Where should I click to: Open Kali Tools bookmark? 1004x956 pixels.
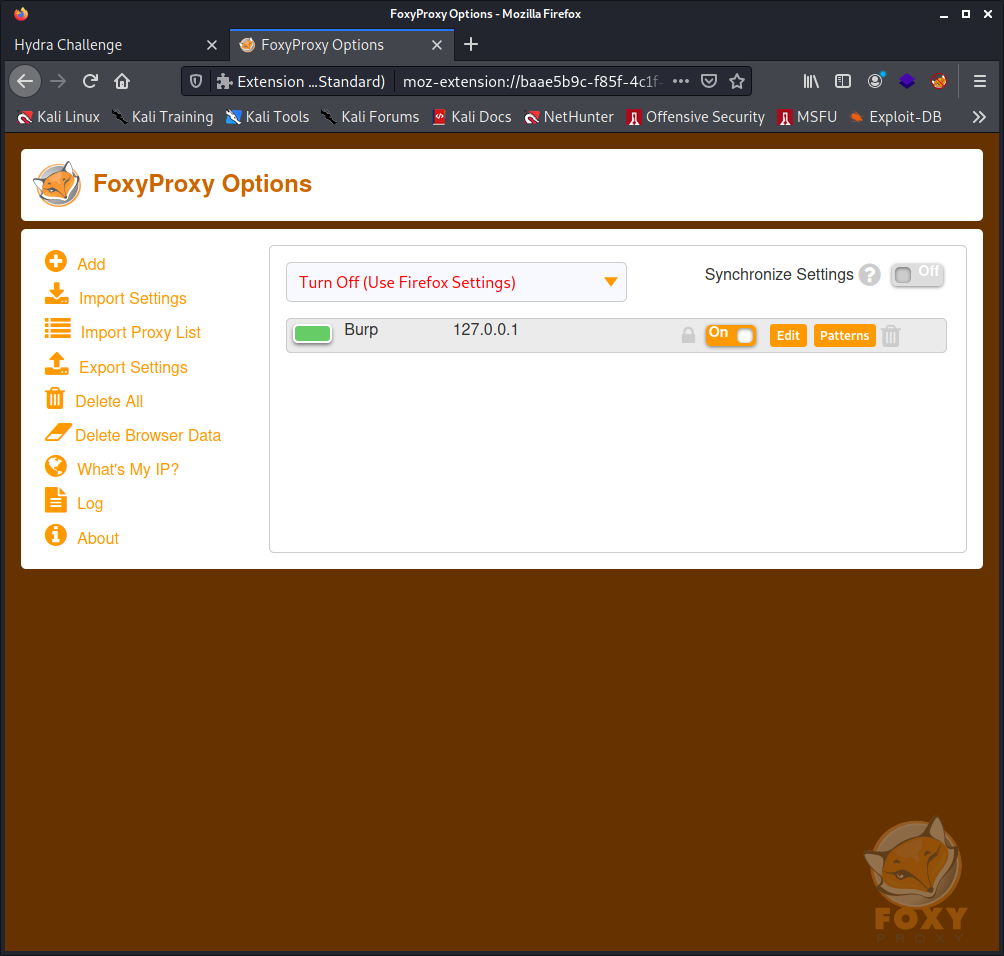pyautogui.click(x=268, y=117)
